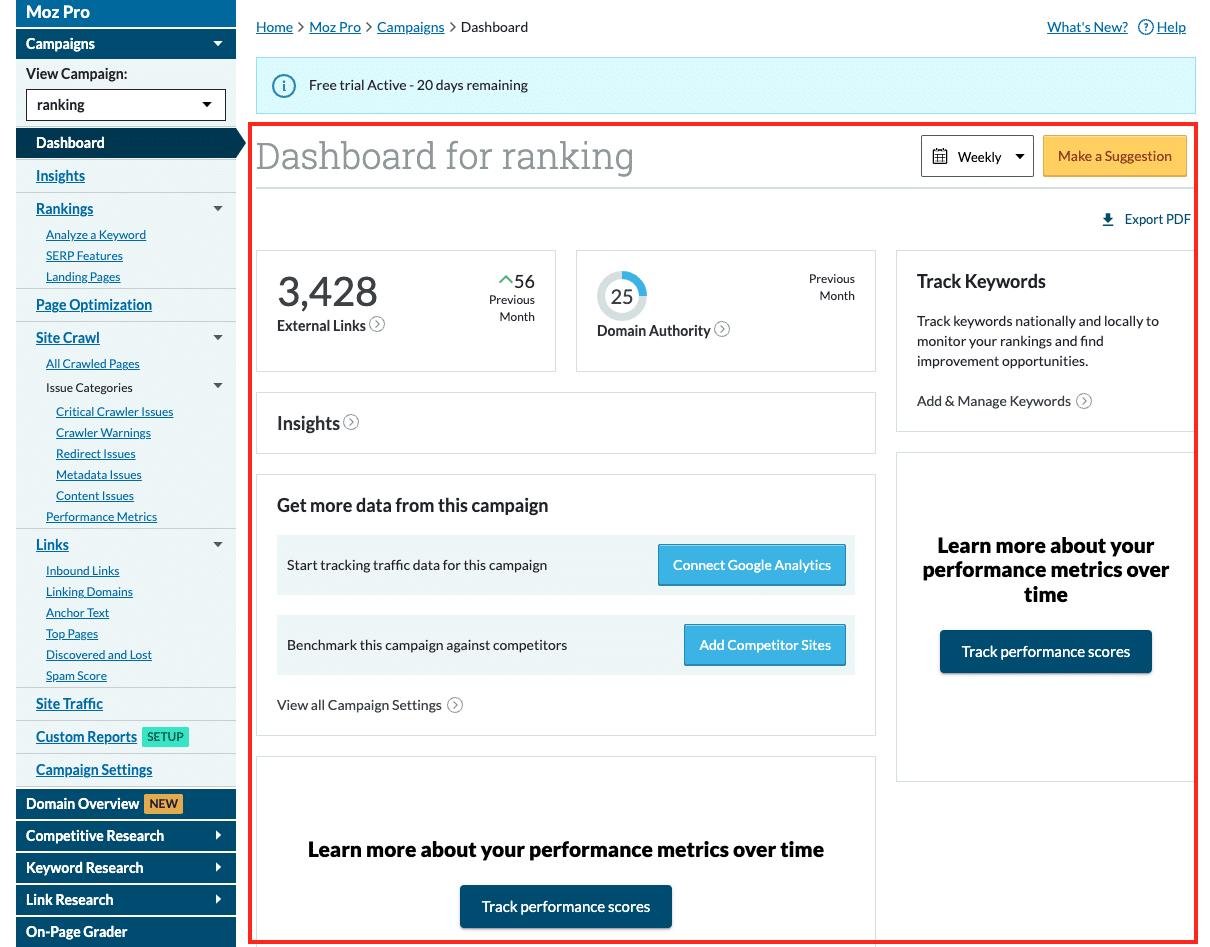Open the Domain Overview menu item
Image resolution: width=1210 pixels, height=947 pixels.
coord(83,804)
